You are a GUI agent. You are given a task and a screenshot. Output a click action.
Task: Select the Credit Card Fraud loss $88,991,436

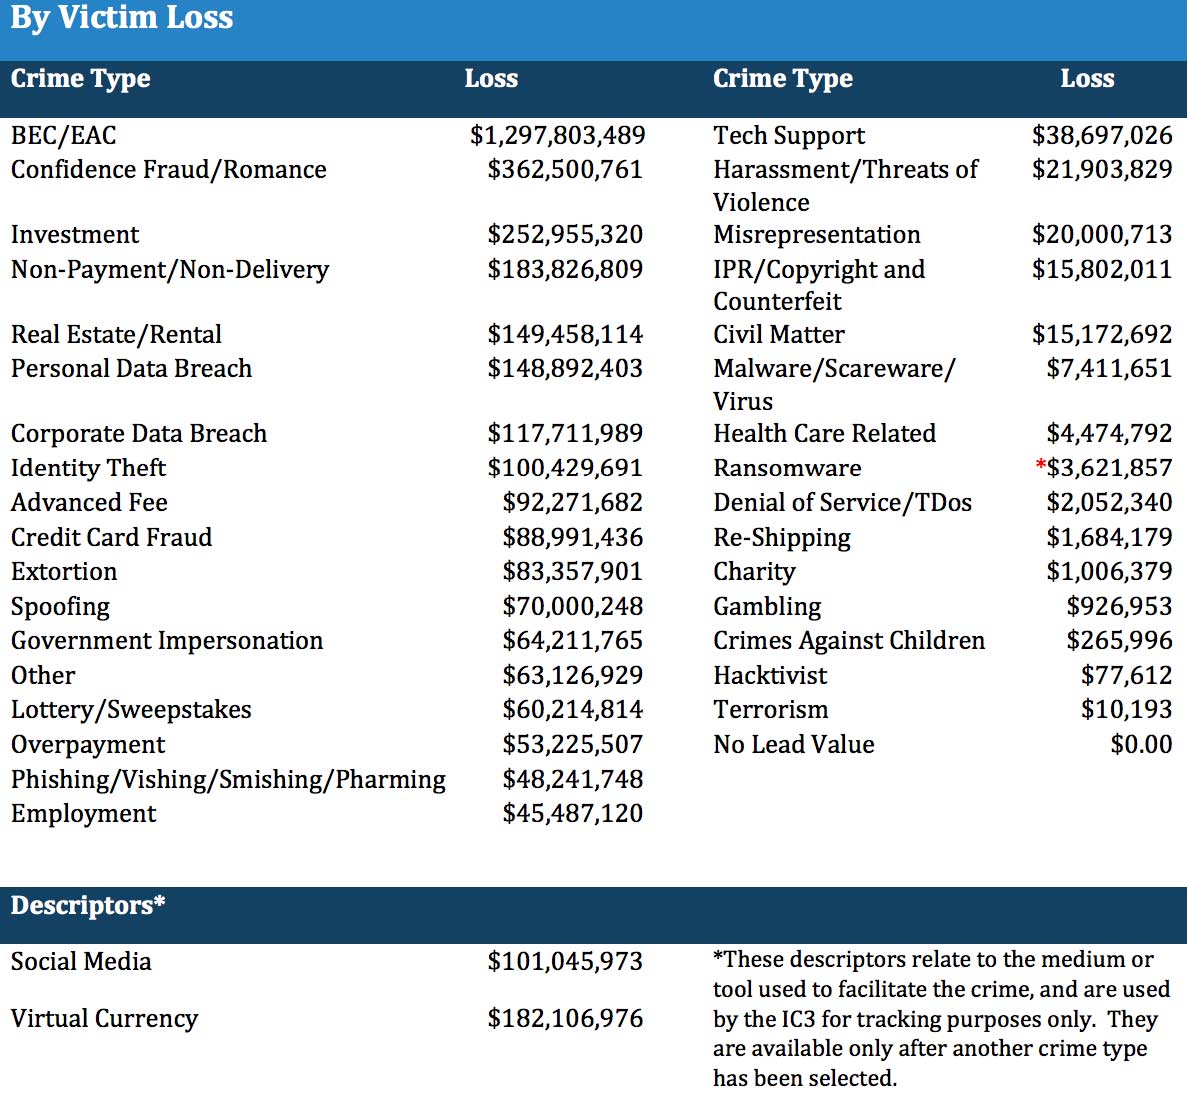pos(572,537)
